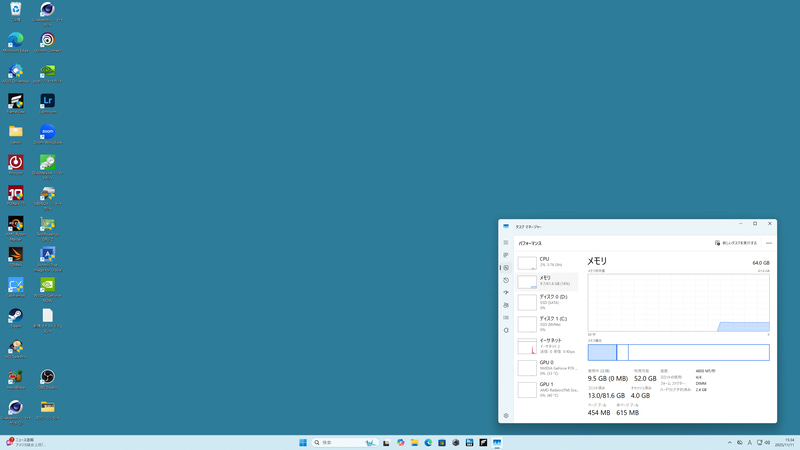Click the 4.0 GB cached value
Screen dimensions: 800x450
tap(640, 395)
